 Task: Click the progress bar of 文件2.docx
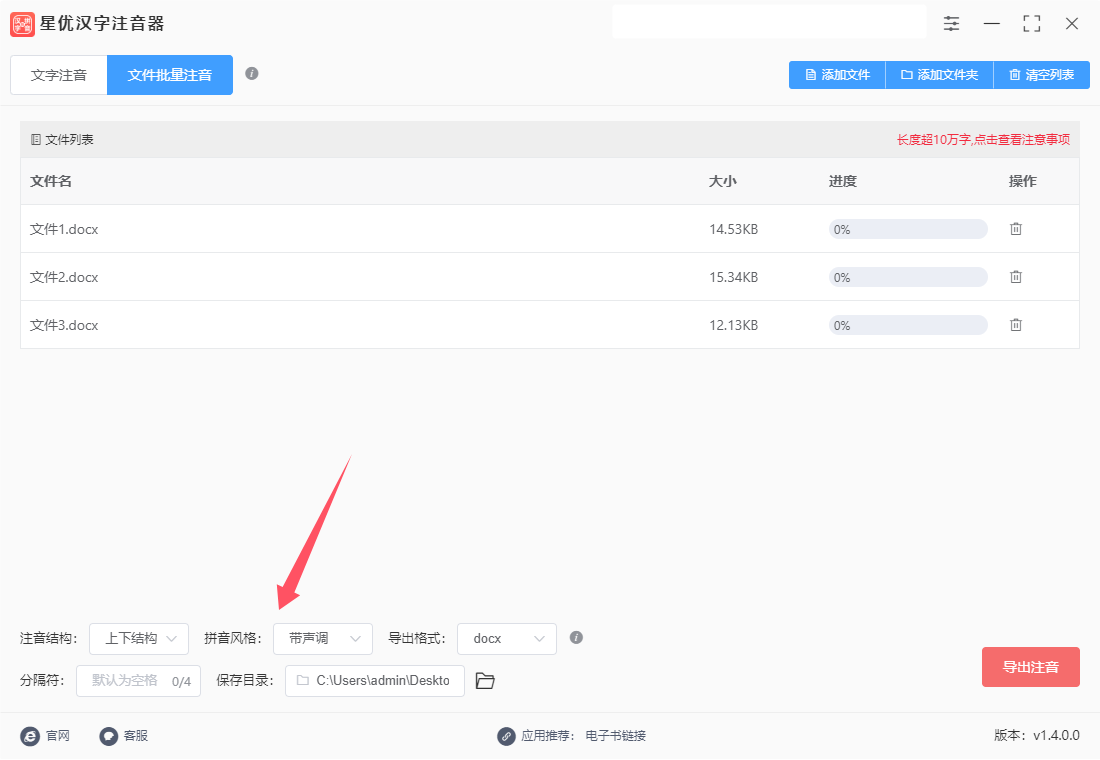click(x=908, y=278)
